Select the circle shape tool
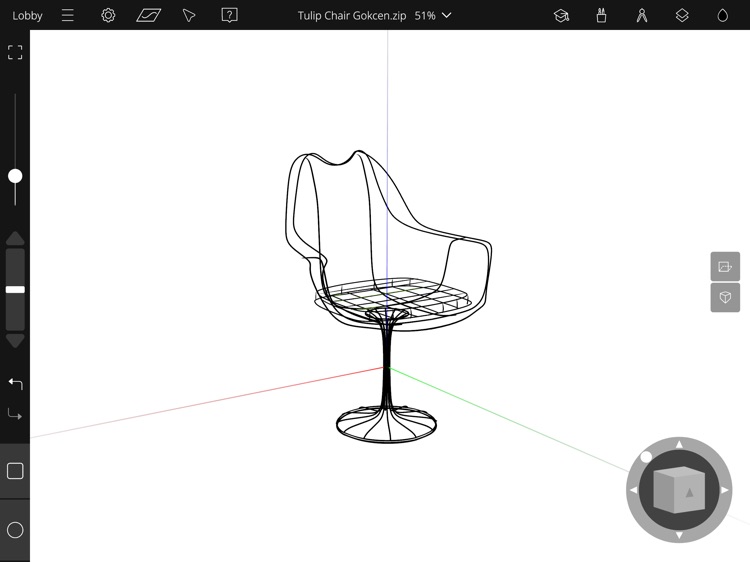 (x=15, y=530)
